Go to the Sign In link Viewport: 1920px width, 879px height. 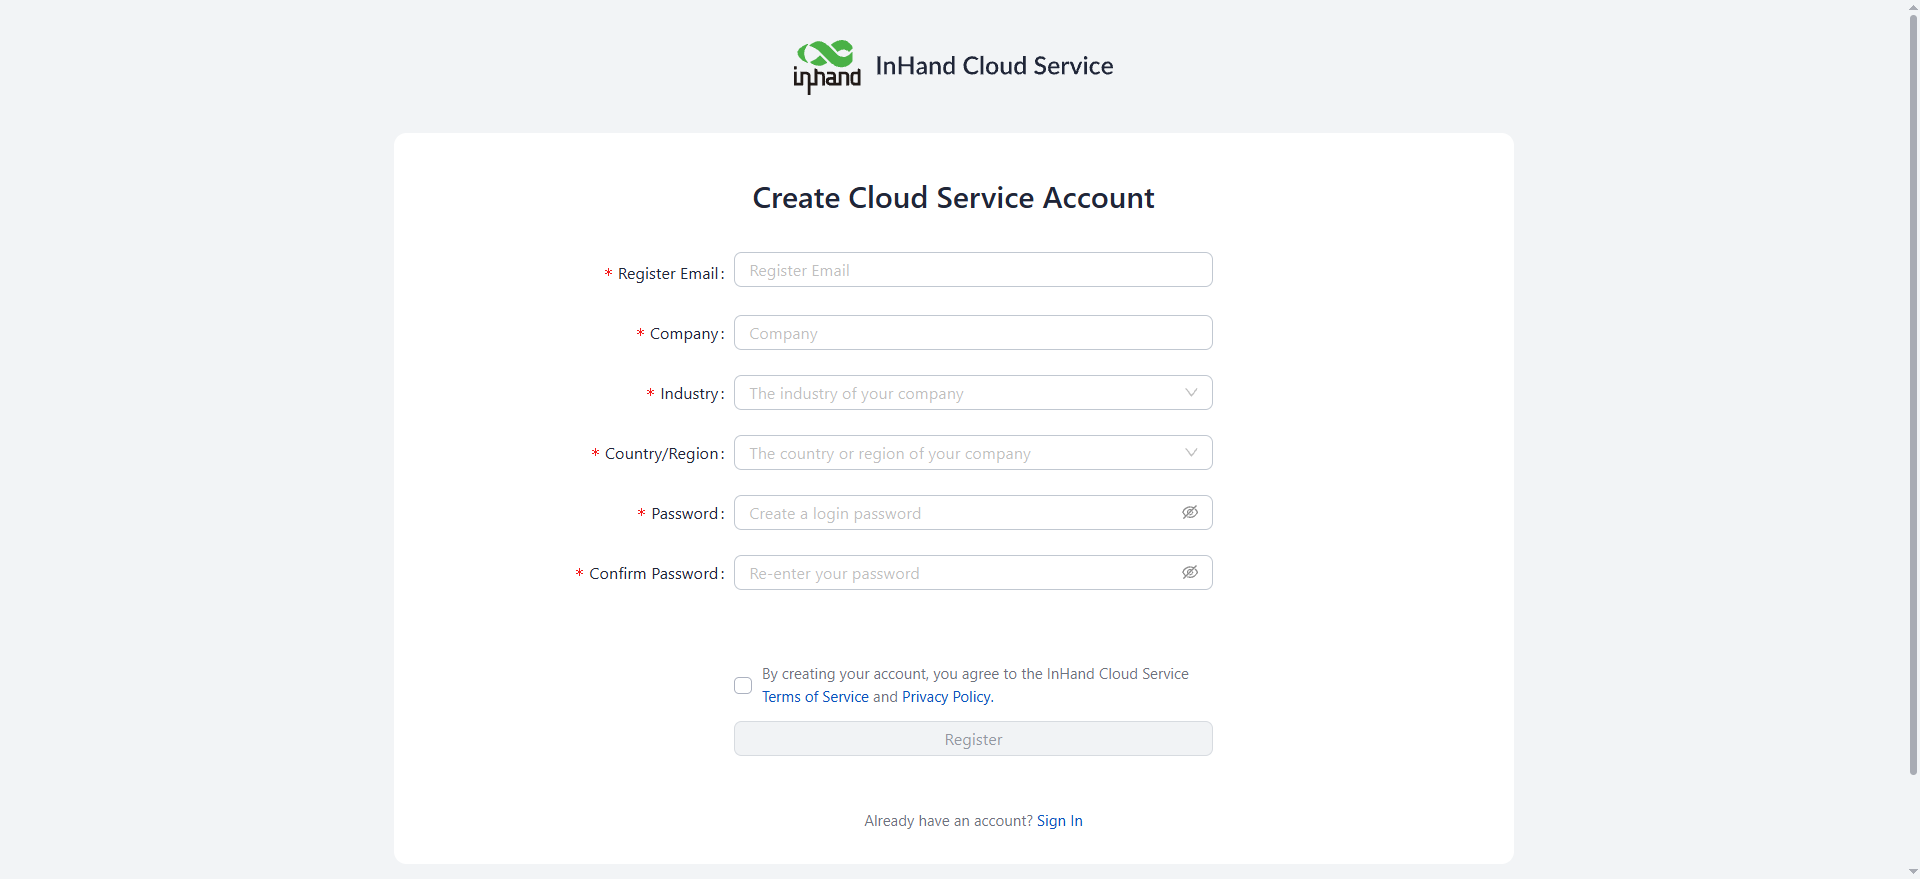click(1059, 821)
